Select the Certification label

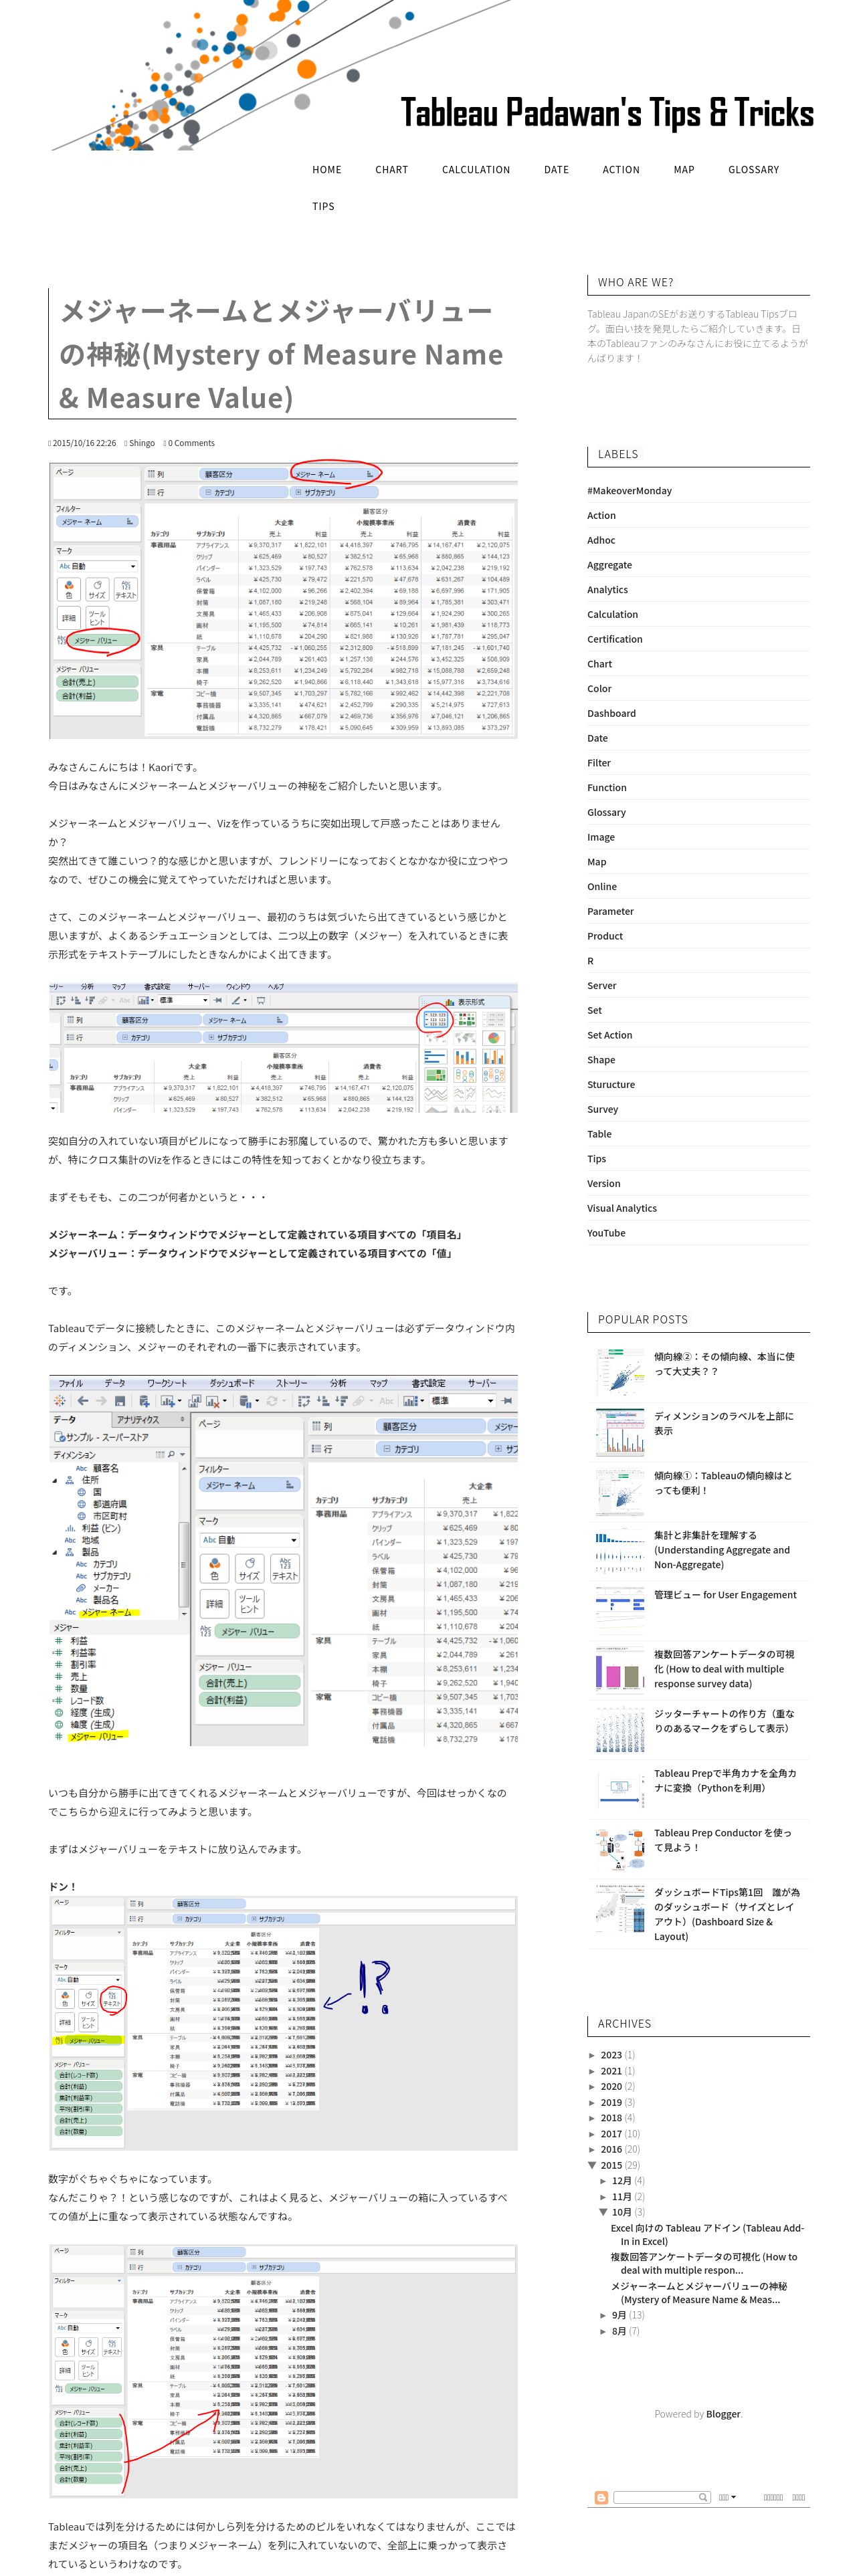tap(615, 639)
